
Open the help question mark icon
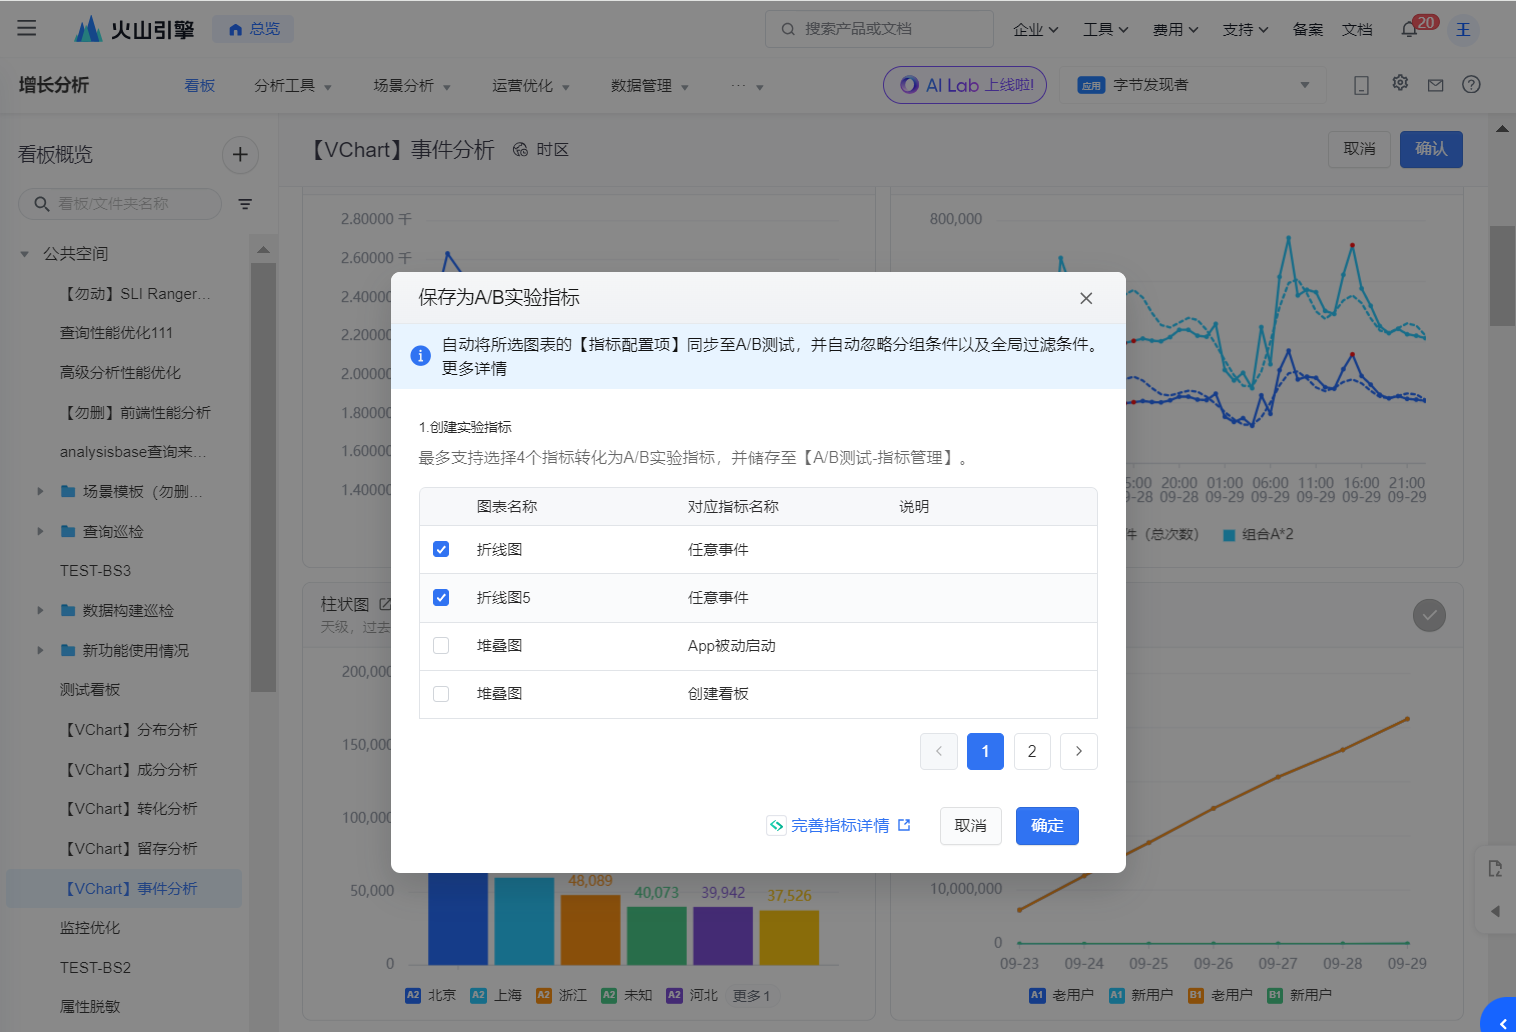click(1471, 84)
